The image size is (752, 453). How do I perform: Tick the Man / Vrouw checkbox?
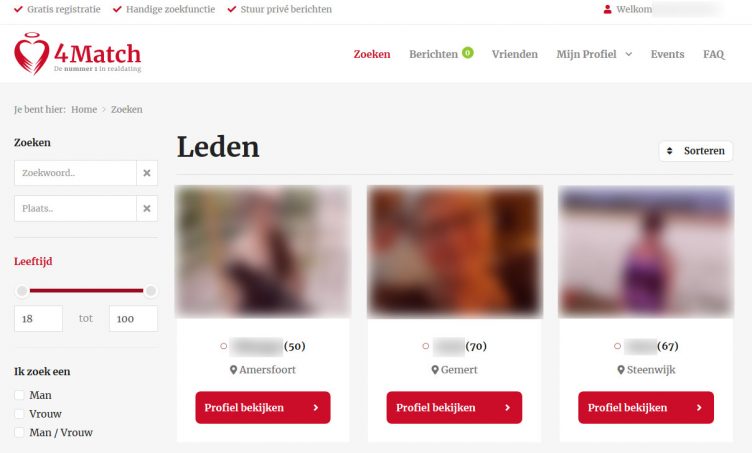click(19, 432)
